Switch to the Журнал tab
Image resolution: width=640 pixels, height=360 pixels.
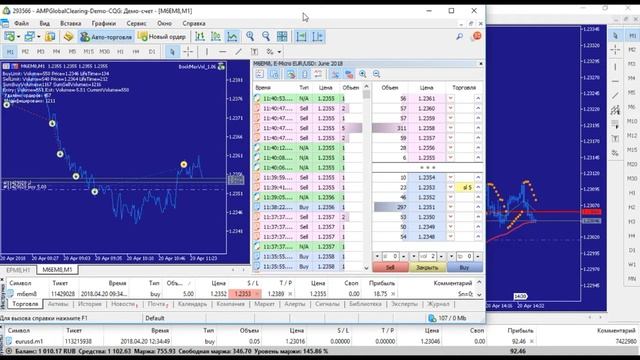(438, 304)
